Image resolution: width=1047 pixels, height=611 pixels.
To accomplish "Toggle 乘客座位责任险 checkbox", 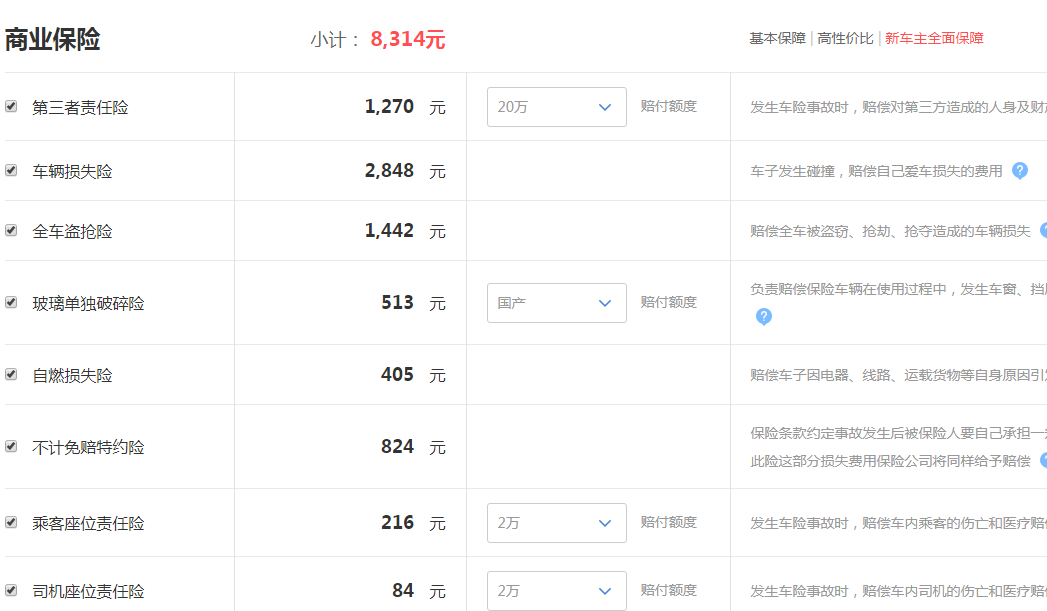I will (11, 522).
